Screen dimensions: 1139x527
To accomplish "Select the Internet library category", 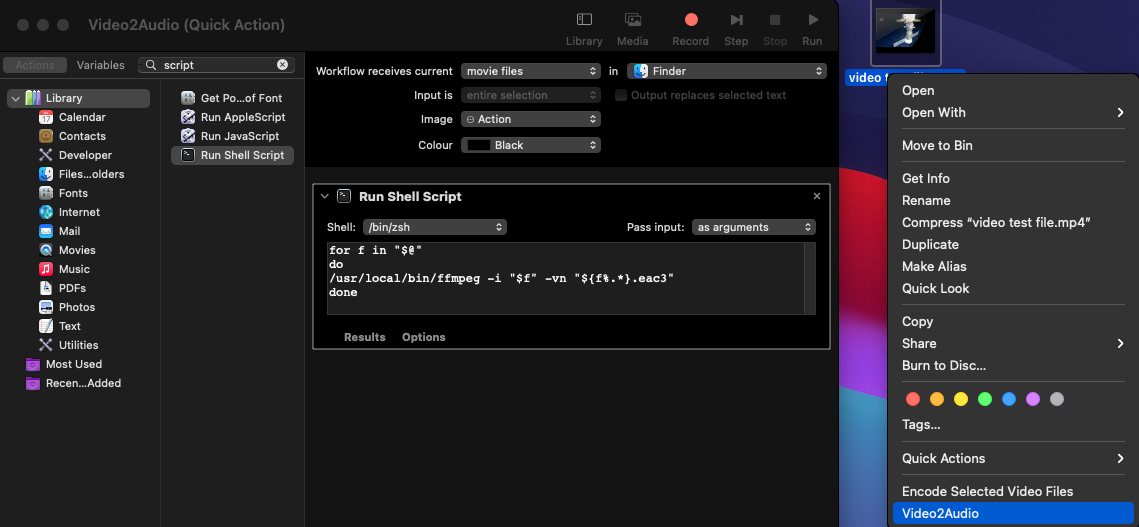I will [79, 212].
